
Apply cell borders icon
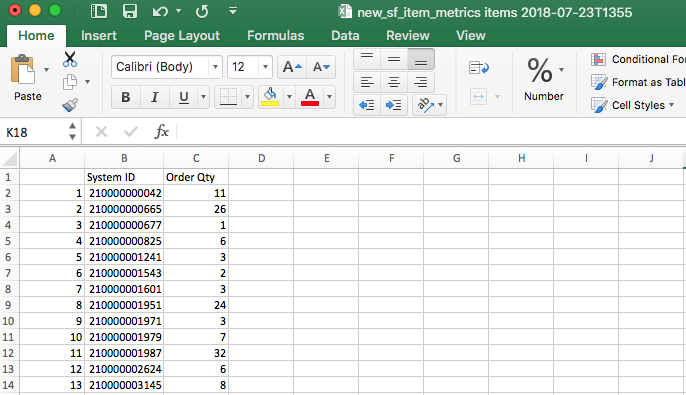click(x=228, y=97)
